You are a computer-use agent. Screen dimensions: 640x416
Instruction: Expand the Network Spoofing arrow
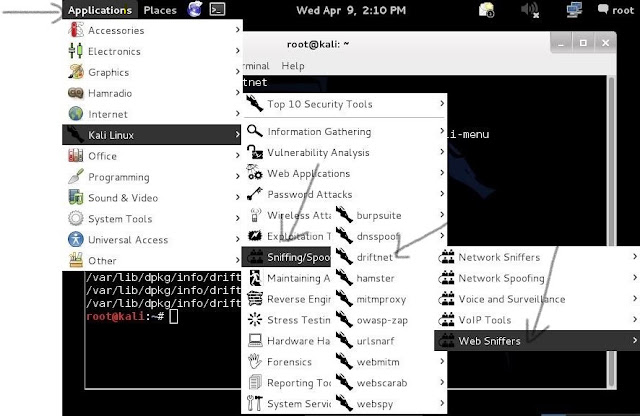[635, 278]
